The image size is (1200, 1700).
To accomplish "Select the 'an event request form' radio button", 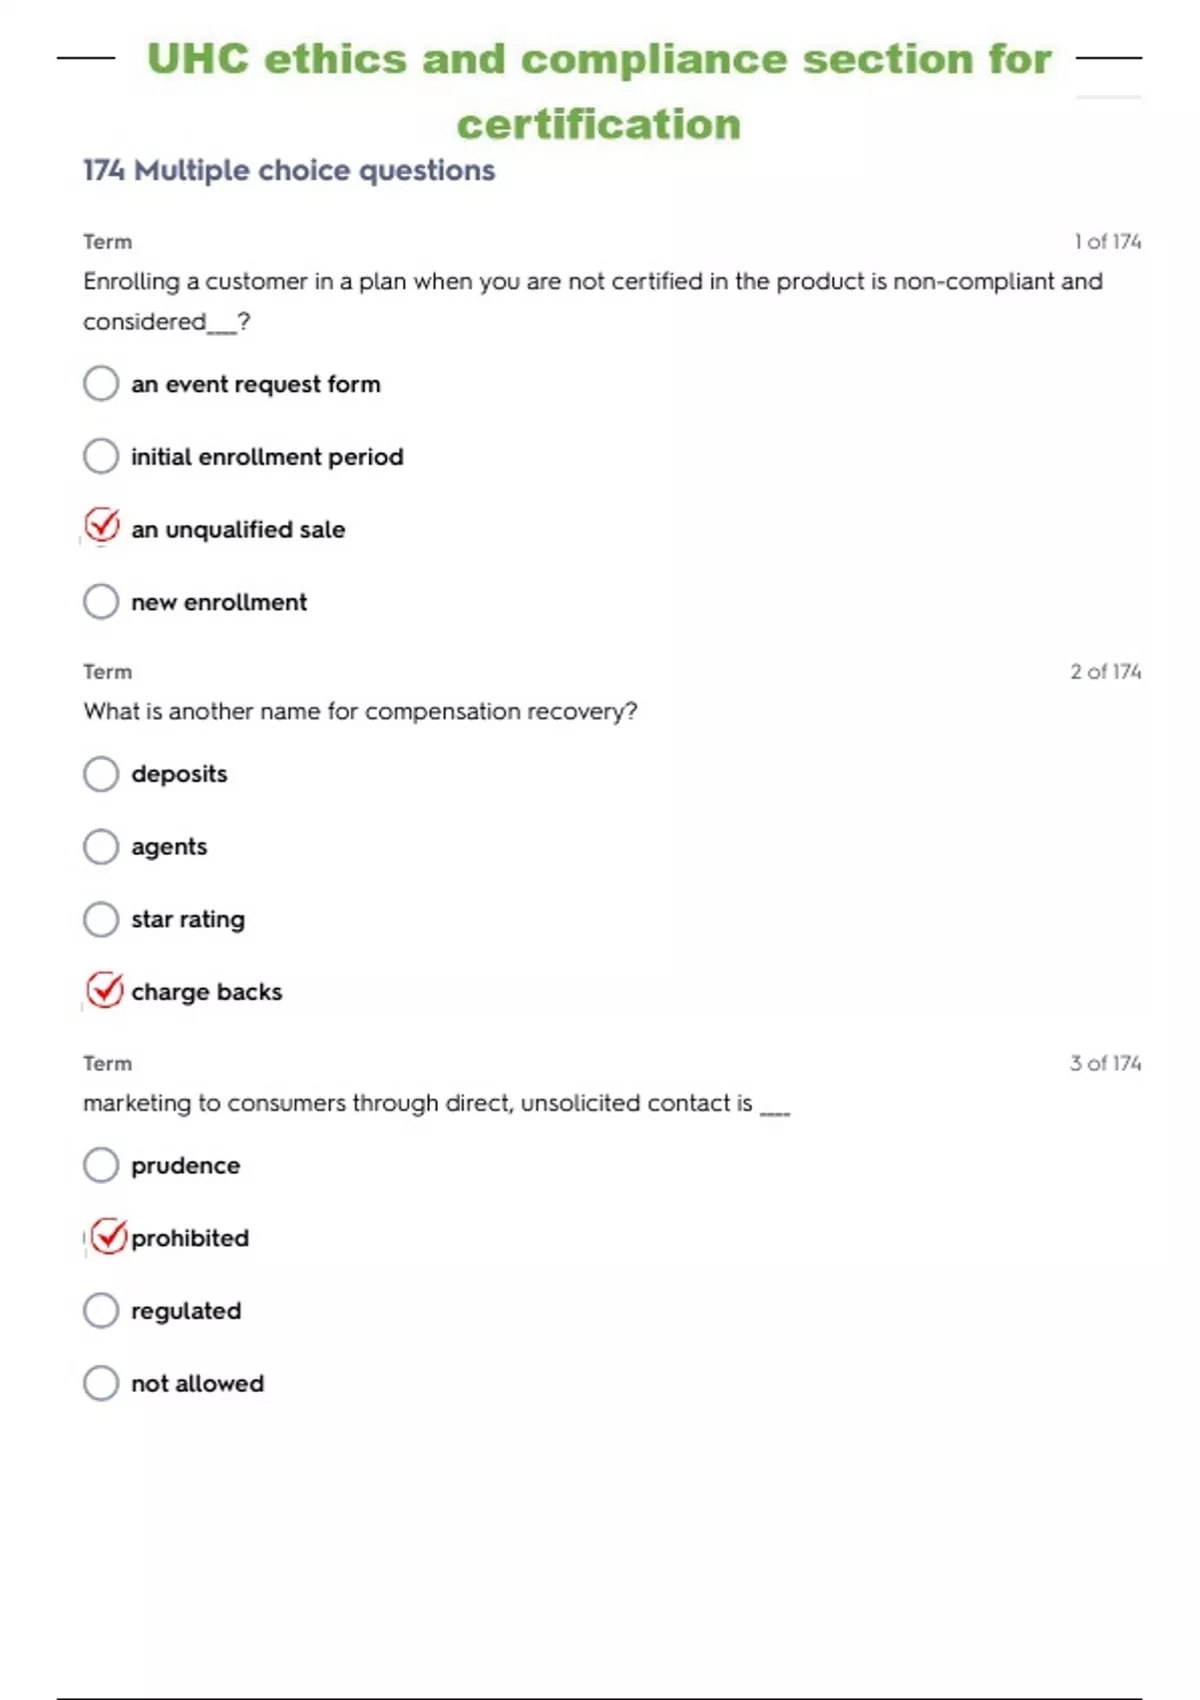I will [x=101, y=383].
